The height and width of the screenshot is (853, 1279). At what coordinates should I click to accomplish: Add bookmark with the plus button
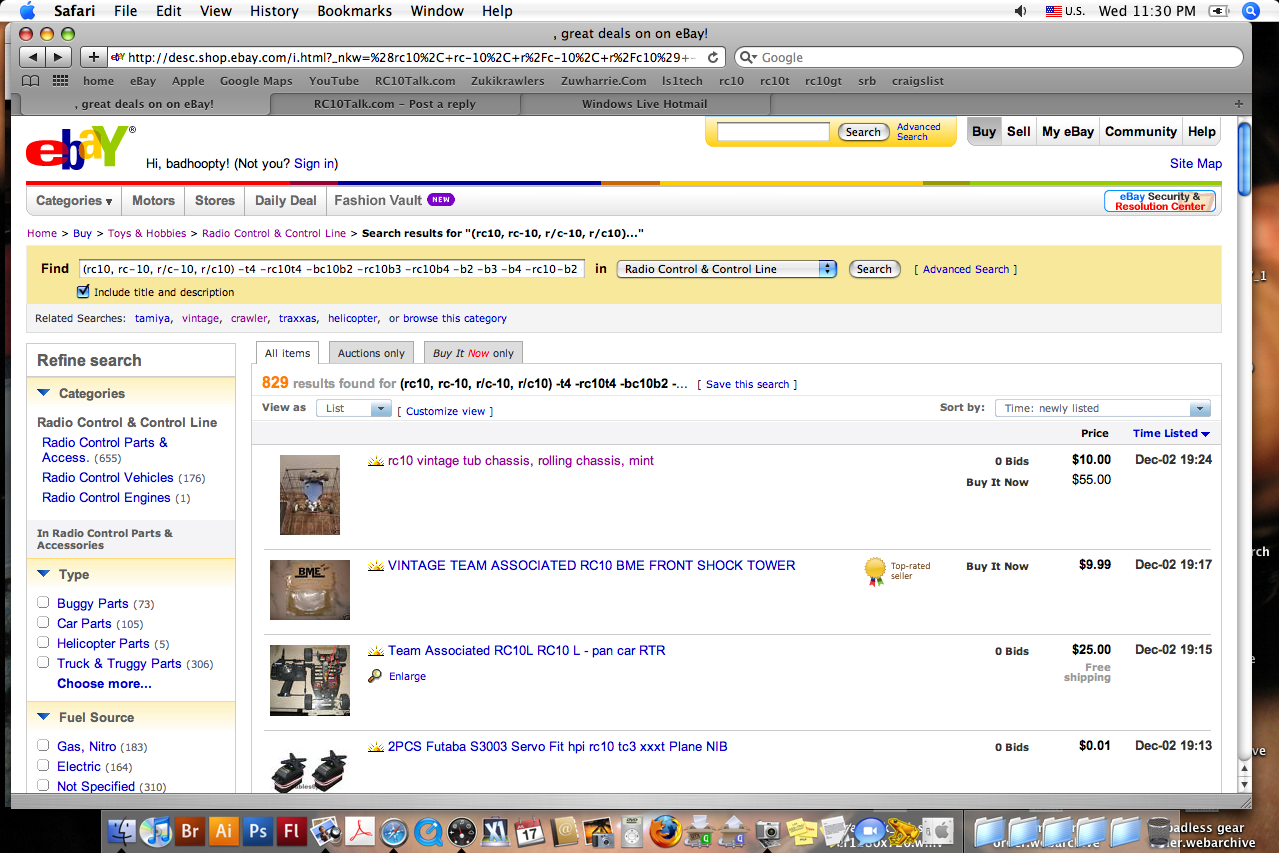[x=93, y=58]
